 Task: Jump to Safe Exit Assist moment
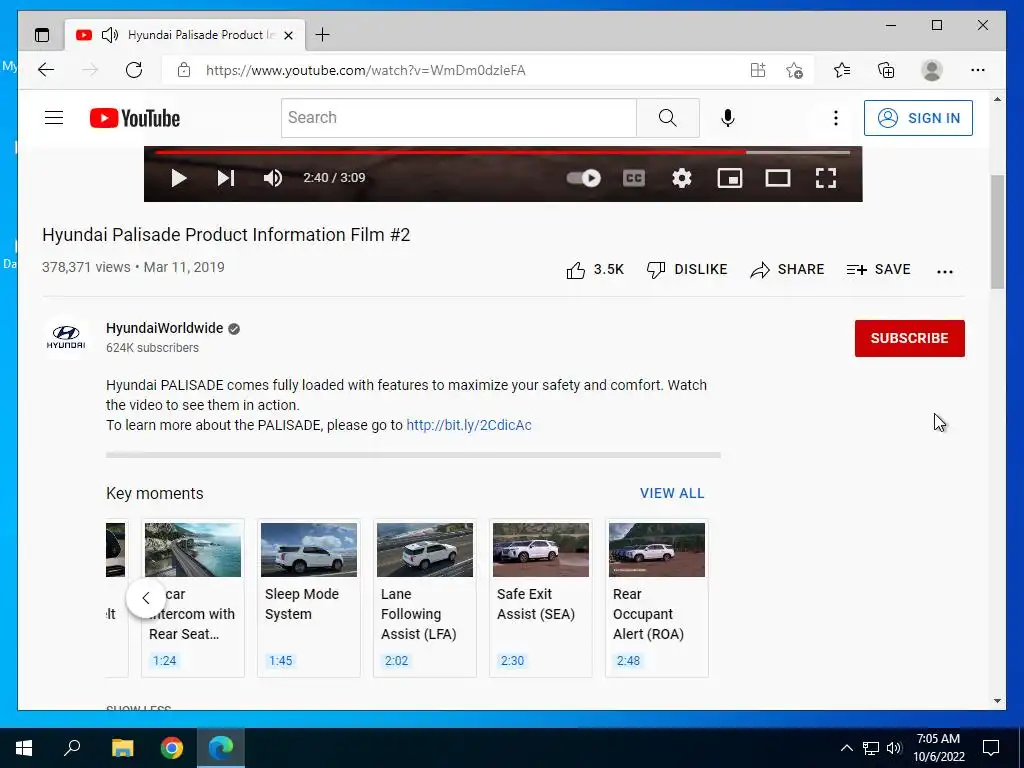click(541, 598)
